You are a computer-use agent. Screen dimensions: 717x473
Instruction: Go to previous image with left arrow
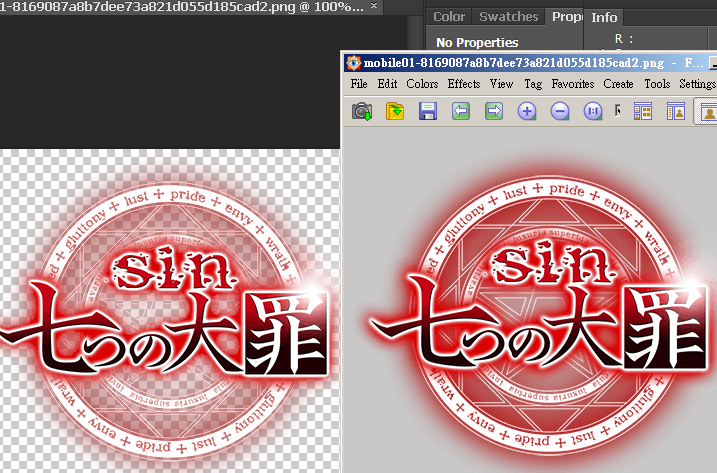[461, 111]
